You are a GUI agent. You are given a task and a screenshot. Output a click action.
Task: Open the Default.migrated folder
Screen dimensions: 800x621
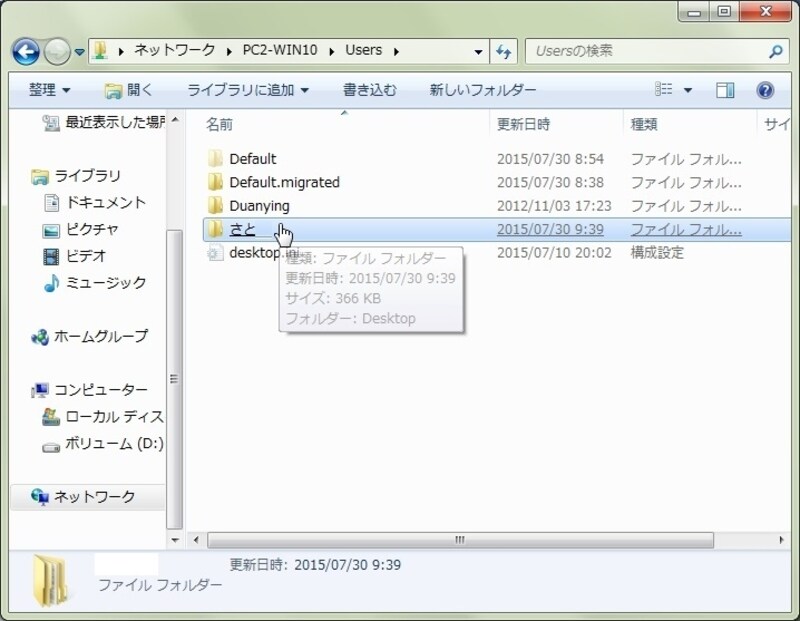pyautogui.click(x=284, y=182)
